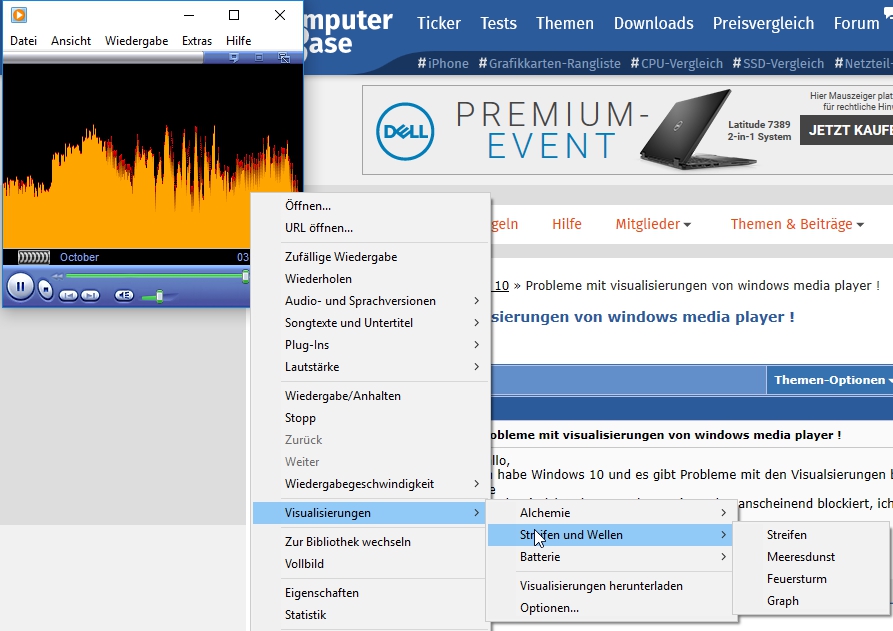Image resolution: width=893 pixels, height=631 pixels.
Task: Click the first small icon on the player's top strip
Action: coord(234,58)
